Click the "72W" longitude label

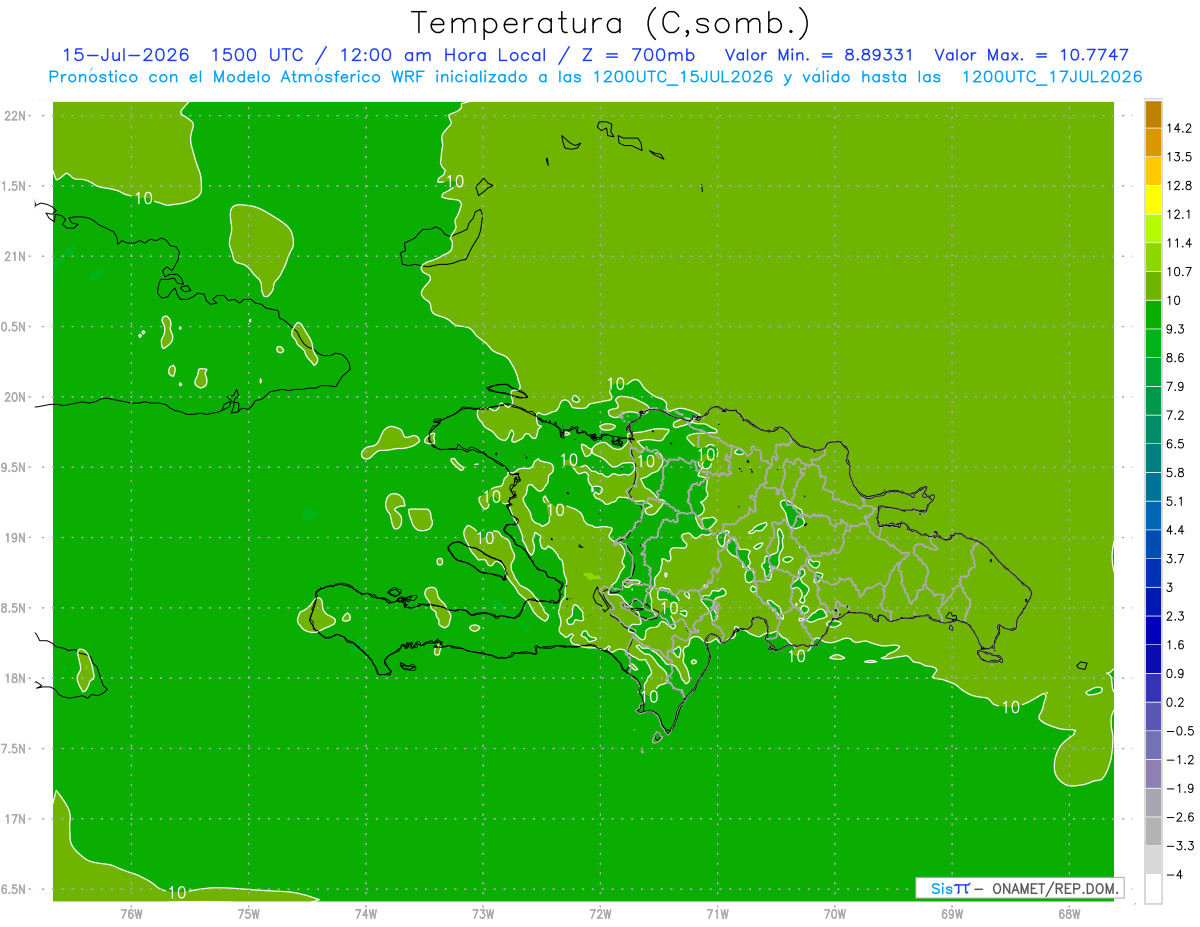(600, 914)
